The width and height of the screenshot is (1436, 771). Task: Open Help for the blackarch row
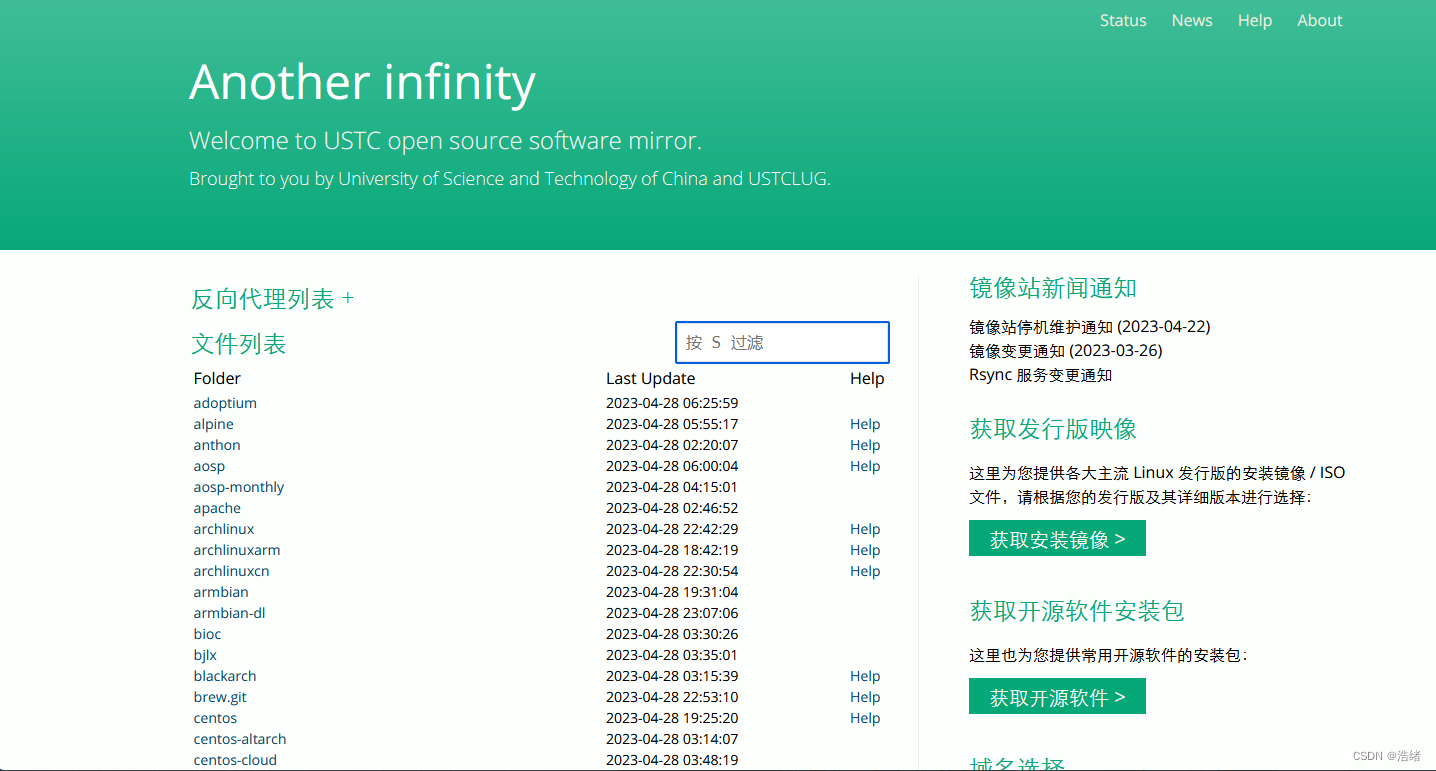(x=865, y=676)
